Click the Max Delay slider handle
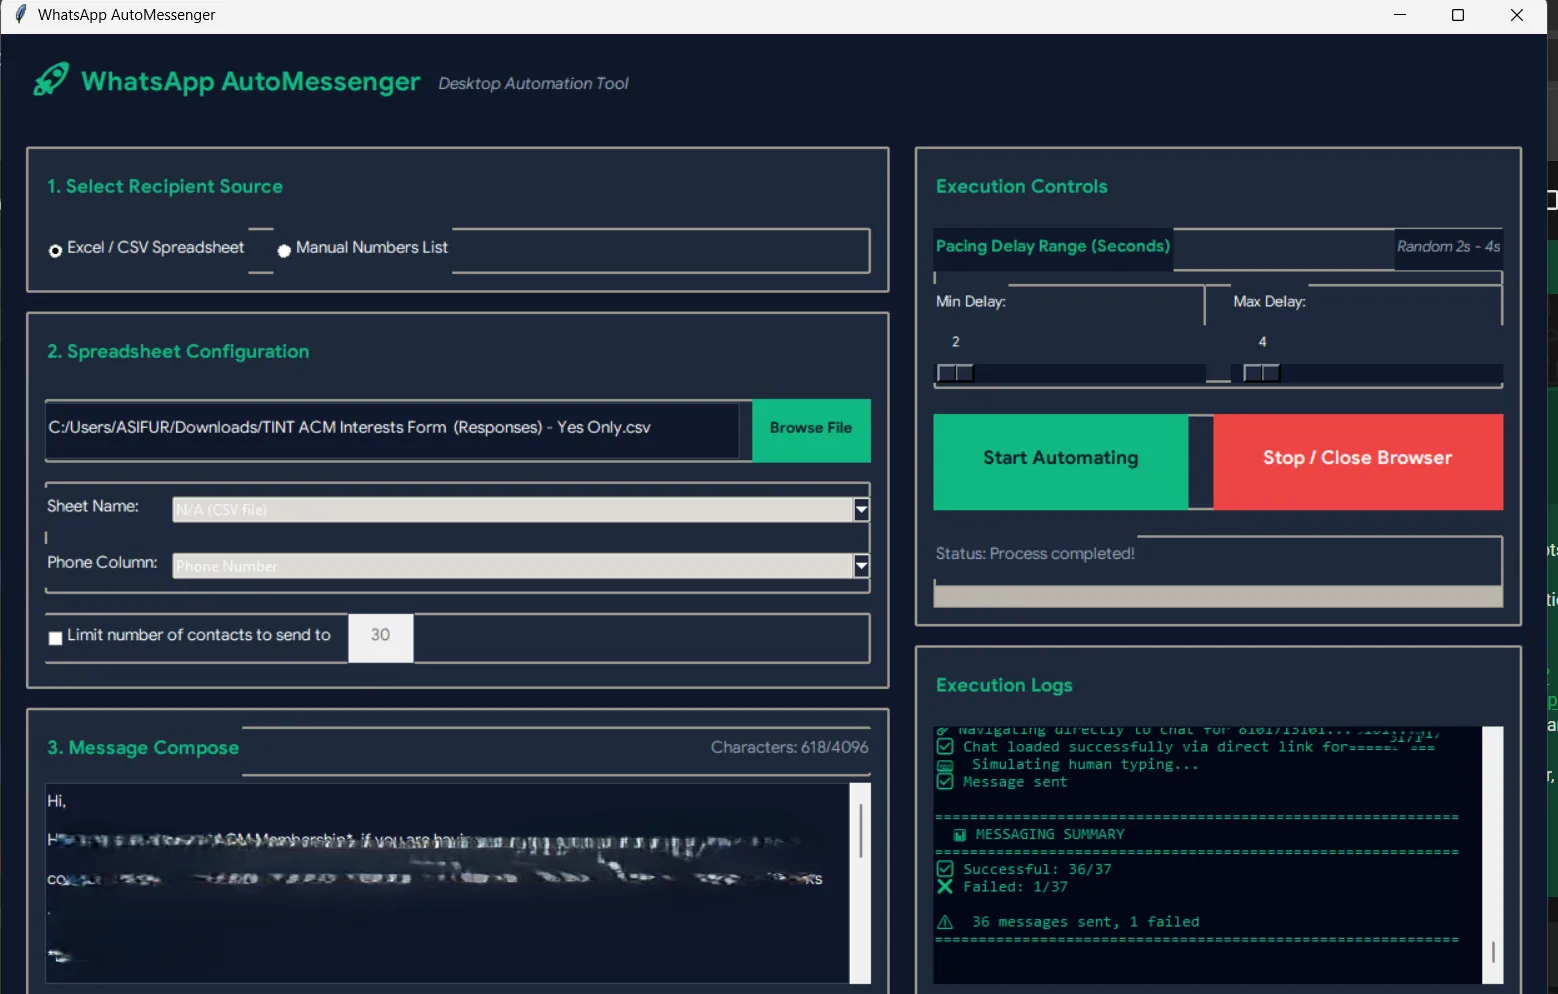1558x994 pixels. point(1261,373)
